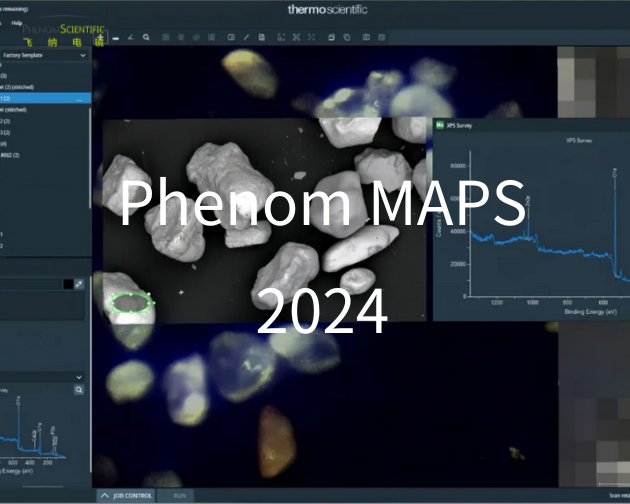Click the image snapshot toolbar icon

pyautogui.click(x=231, y=37)
